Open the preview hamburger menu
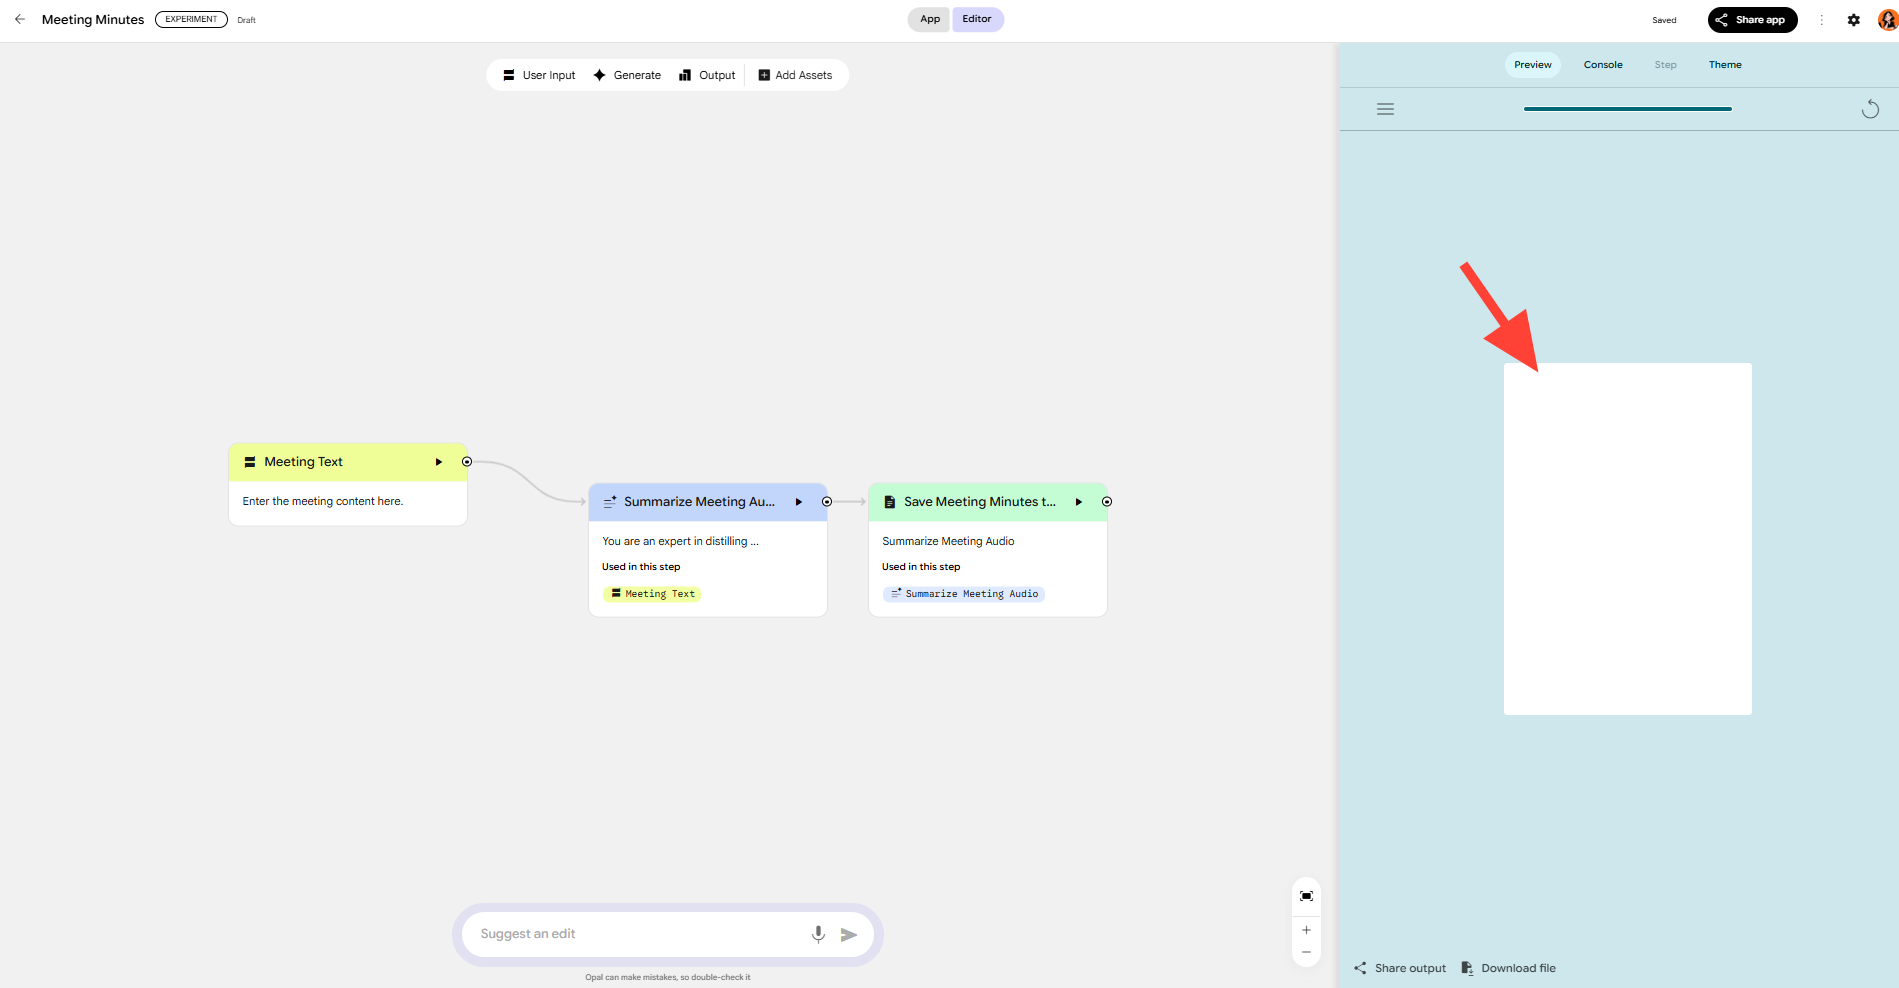 [1385, 109]
